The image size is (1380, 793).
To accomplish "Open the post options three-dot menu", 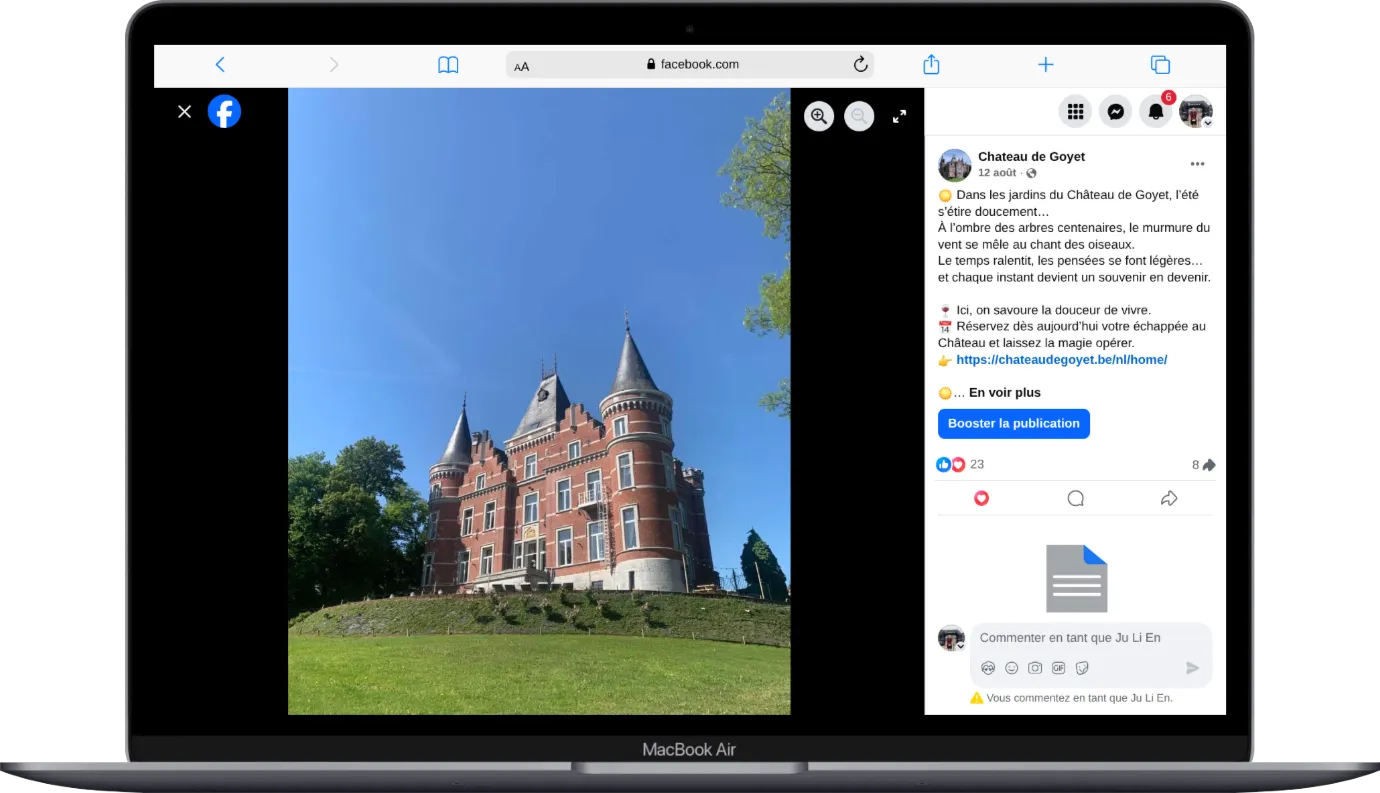I will (1197, 164).
